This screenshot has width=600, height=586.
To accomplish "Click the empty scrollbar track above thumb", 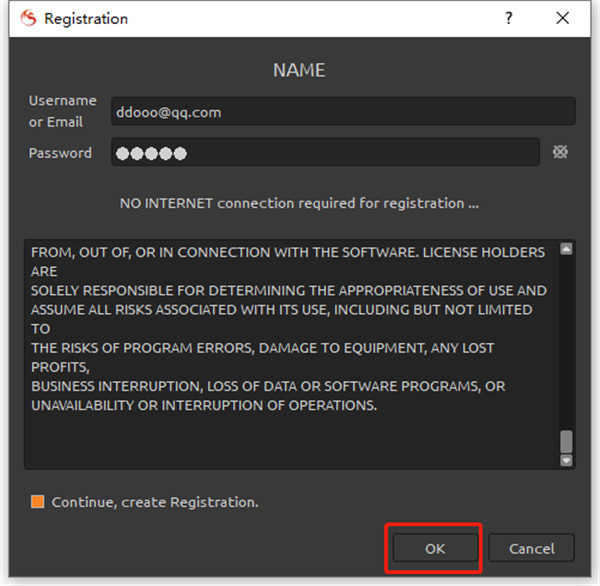I will 566,340.
